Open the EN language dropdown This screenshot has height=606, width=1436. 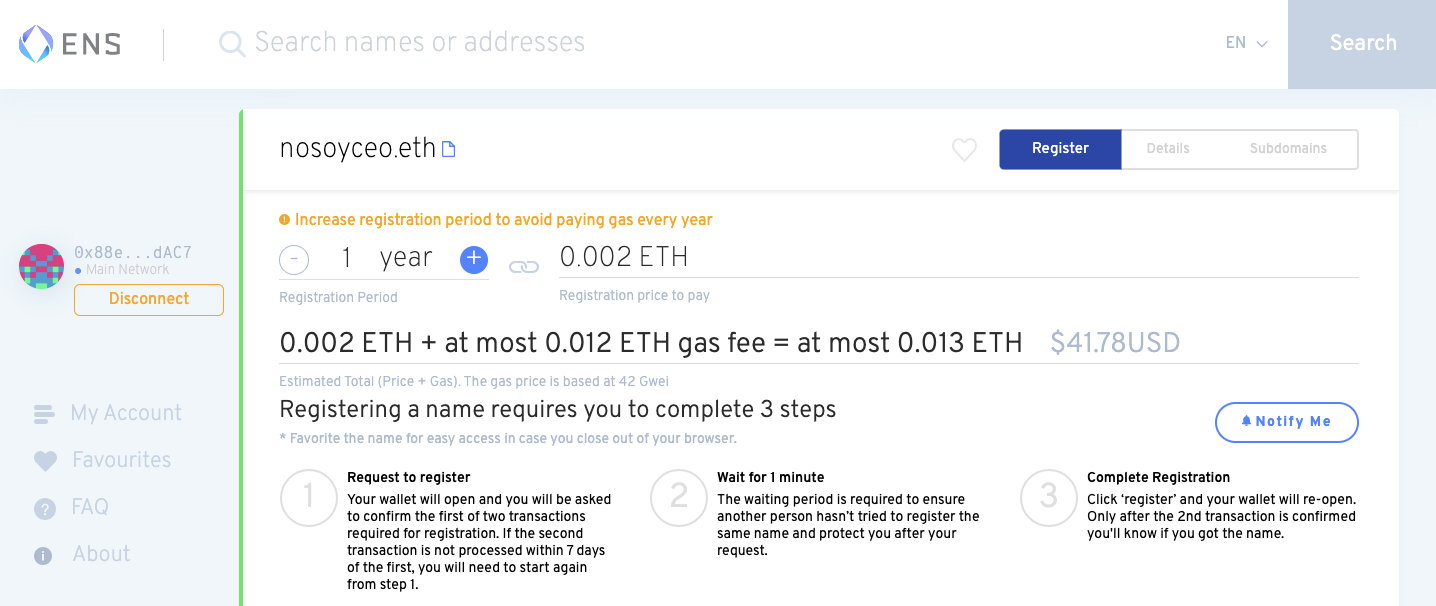point(1244,43)
